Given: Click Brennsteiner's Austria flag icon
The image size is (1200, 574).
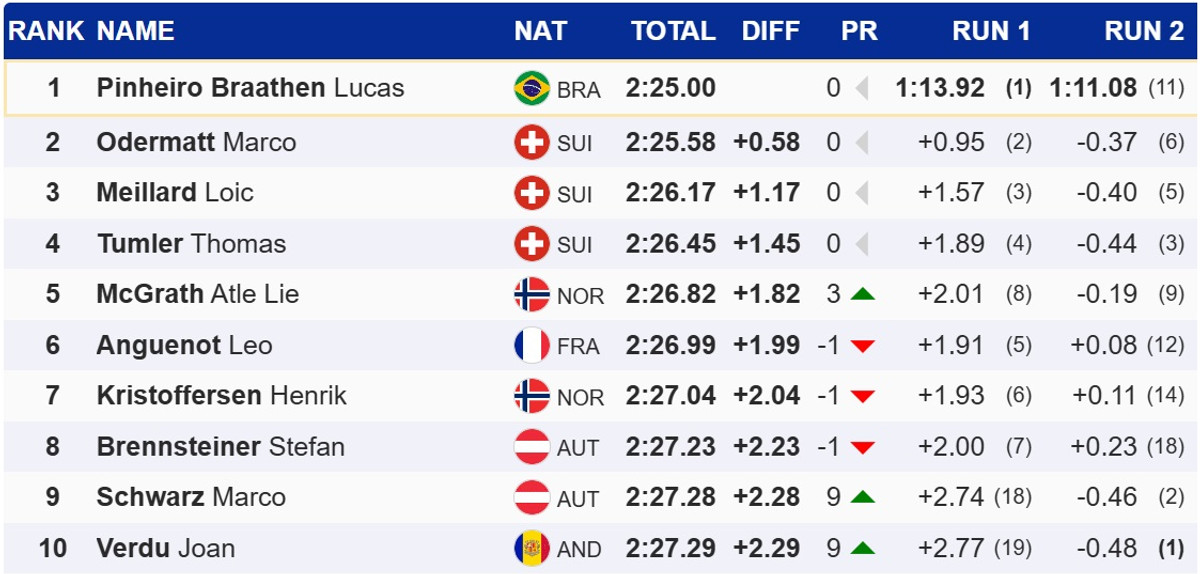Looking at the screenshot, I should (532, 447).
